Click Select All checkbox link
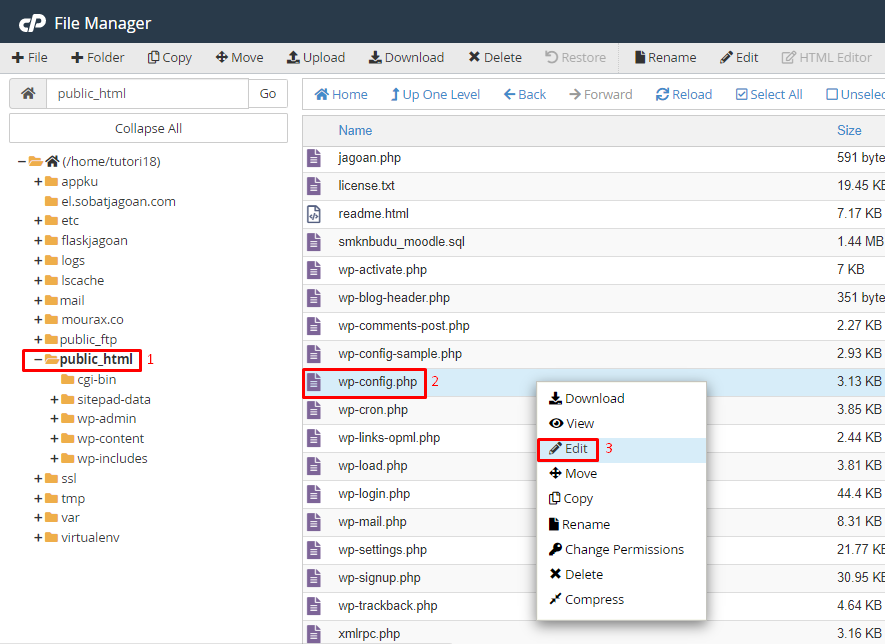Viewport: 885px width, 644px height. (769, 94)
